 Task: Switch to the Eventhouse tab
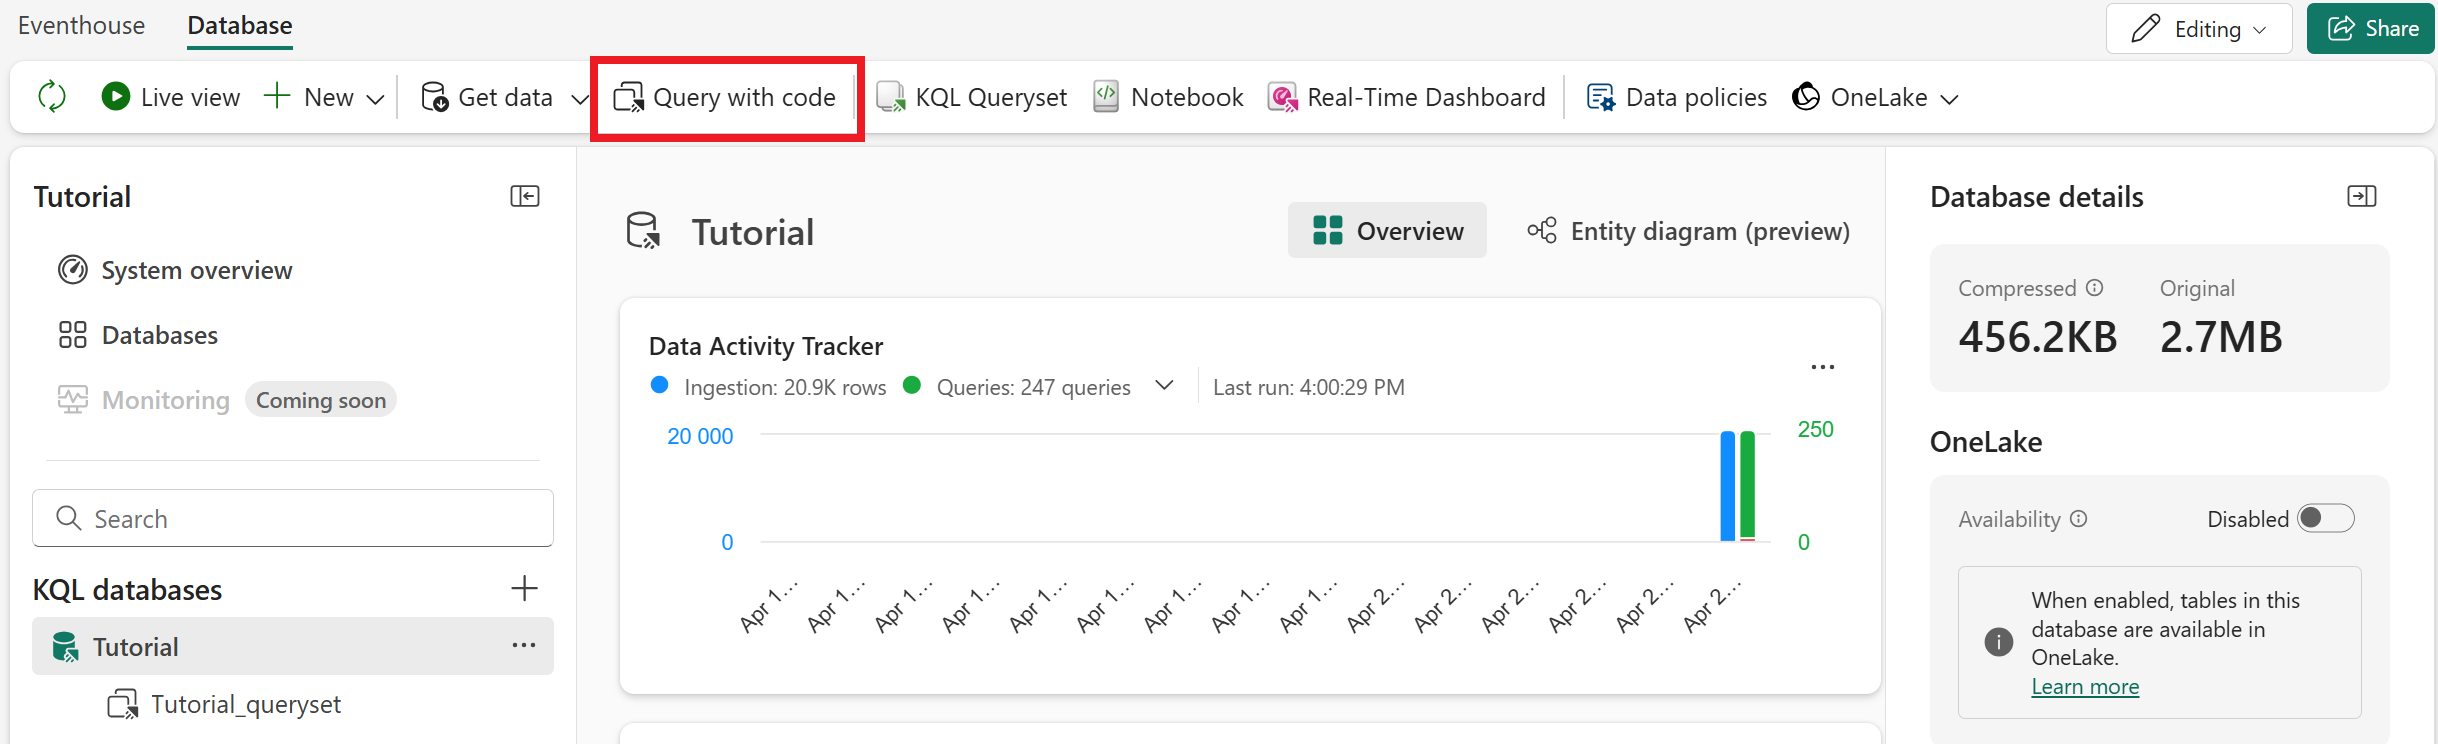pos(81,25)
